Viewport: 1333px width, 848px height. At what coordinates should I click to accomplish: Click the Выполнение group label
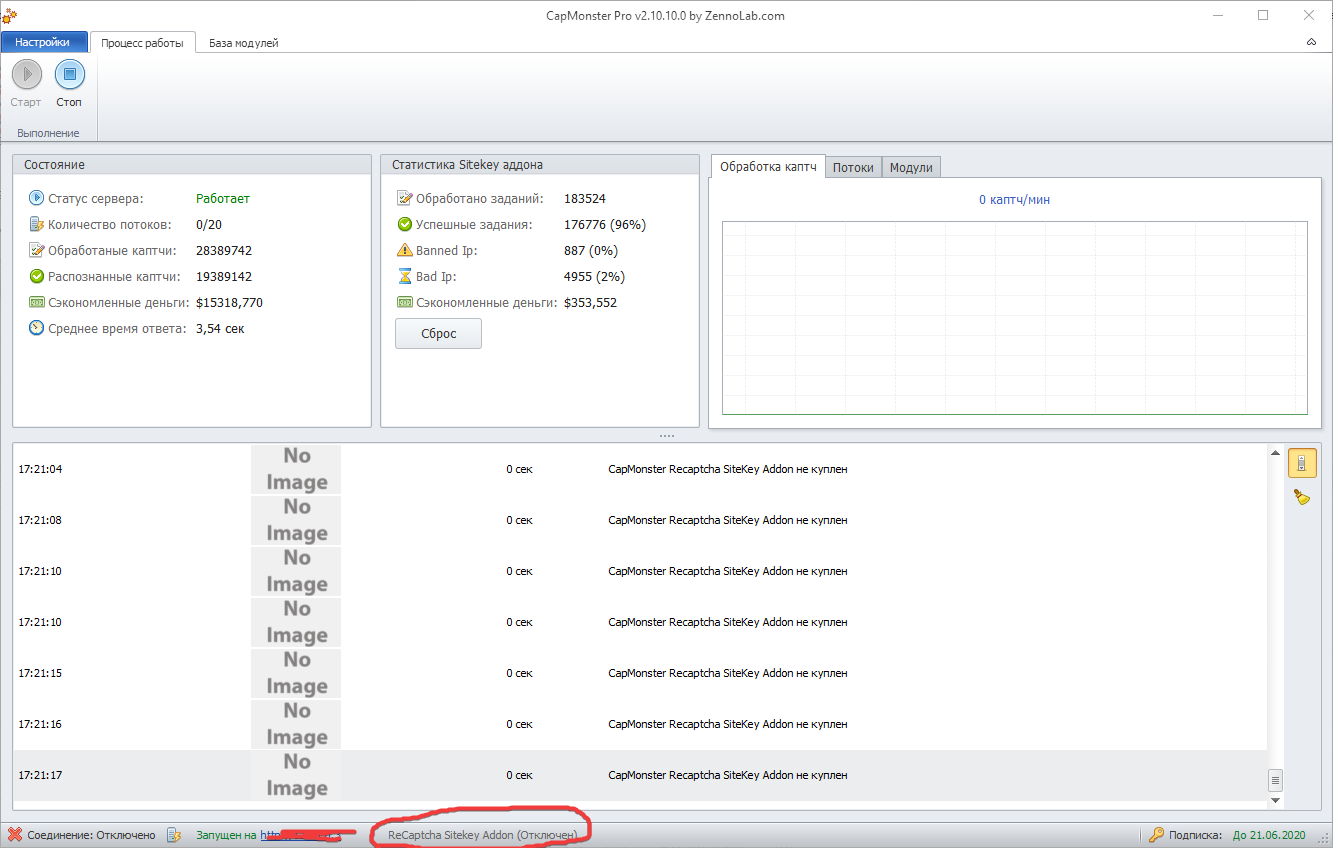[48, 132]
